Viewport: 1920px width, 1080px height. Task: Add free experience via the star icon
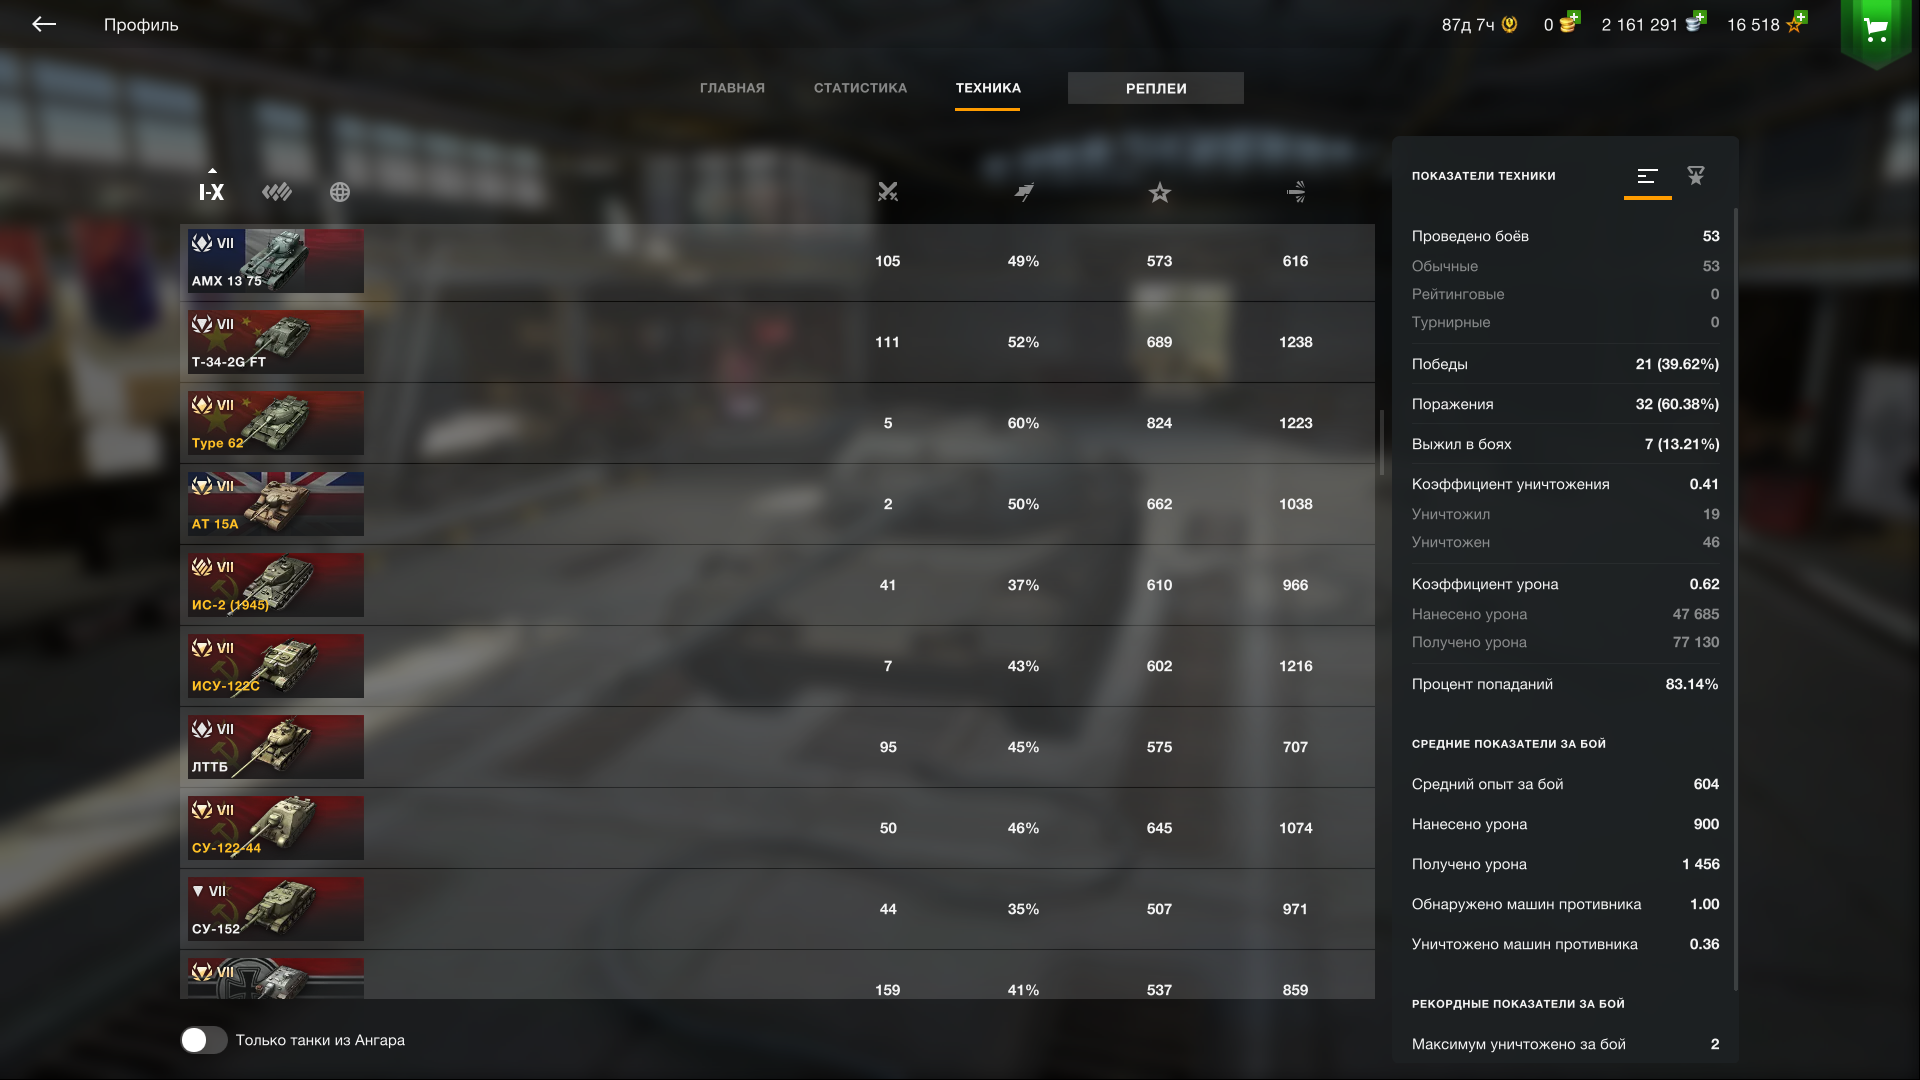[1796, 22]
